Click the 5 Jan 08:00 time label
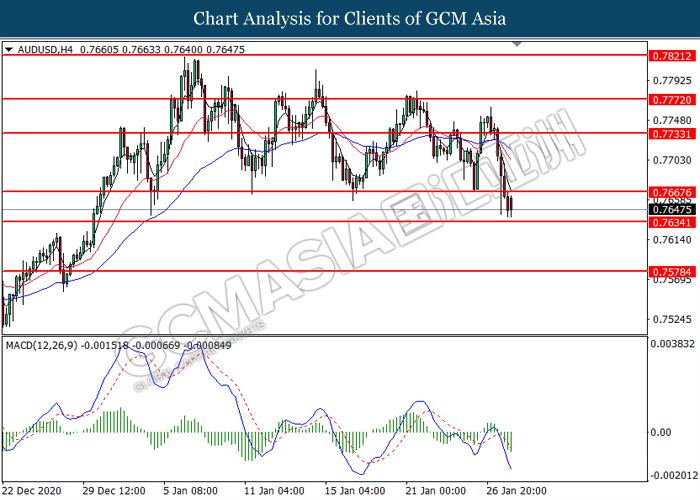This screenshot has width=700, height=500. (191, 491)
